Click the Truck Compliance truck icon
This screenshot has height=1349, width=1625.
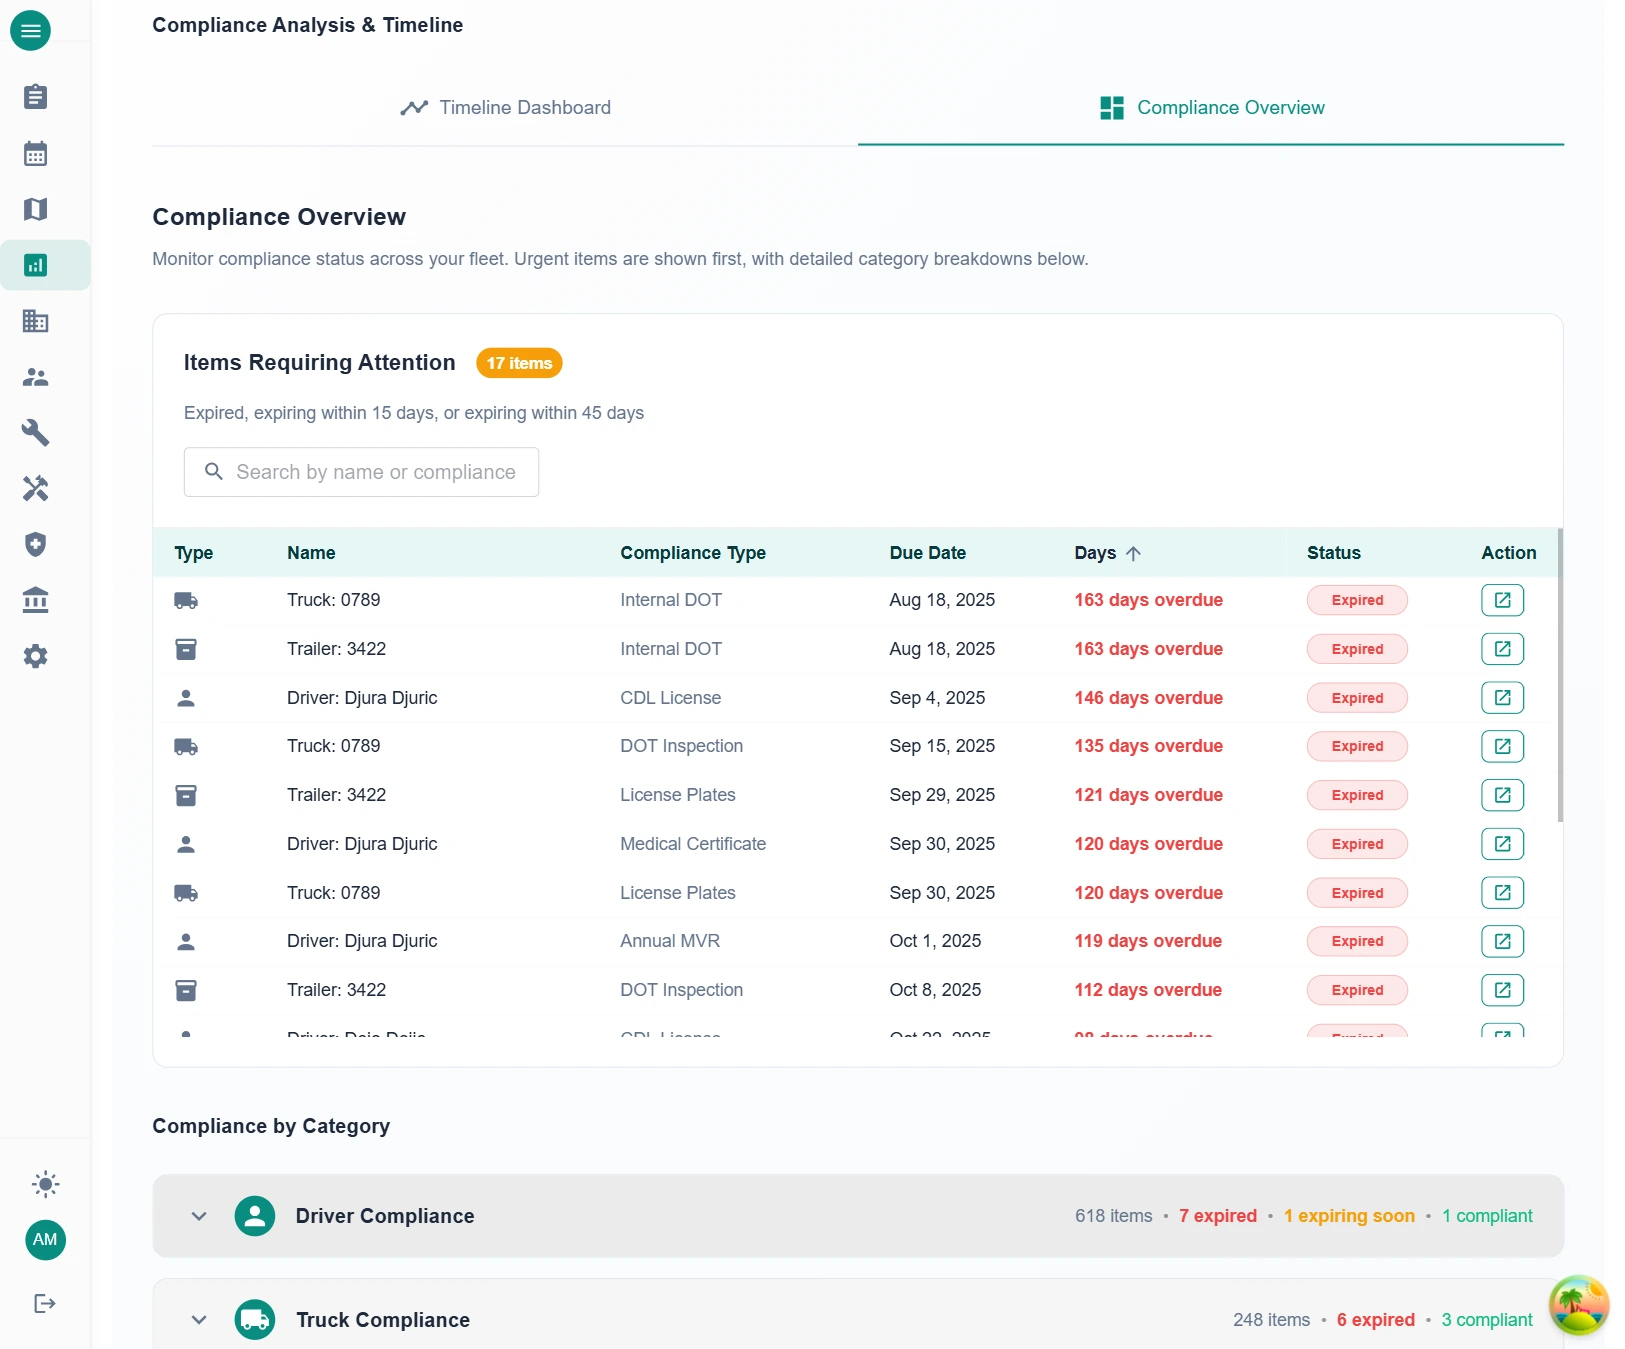(255, 1320)
